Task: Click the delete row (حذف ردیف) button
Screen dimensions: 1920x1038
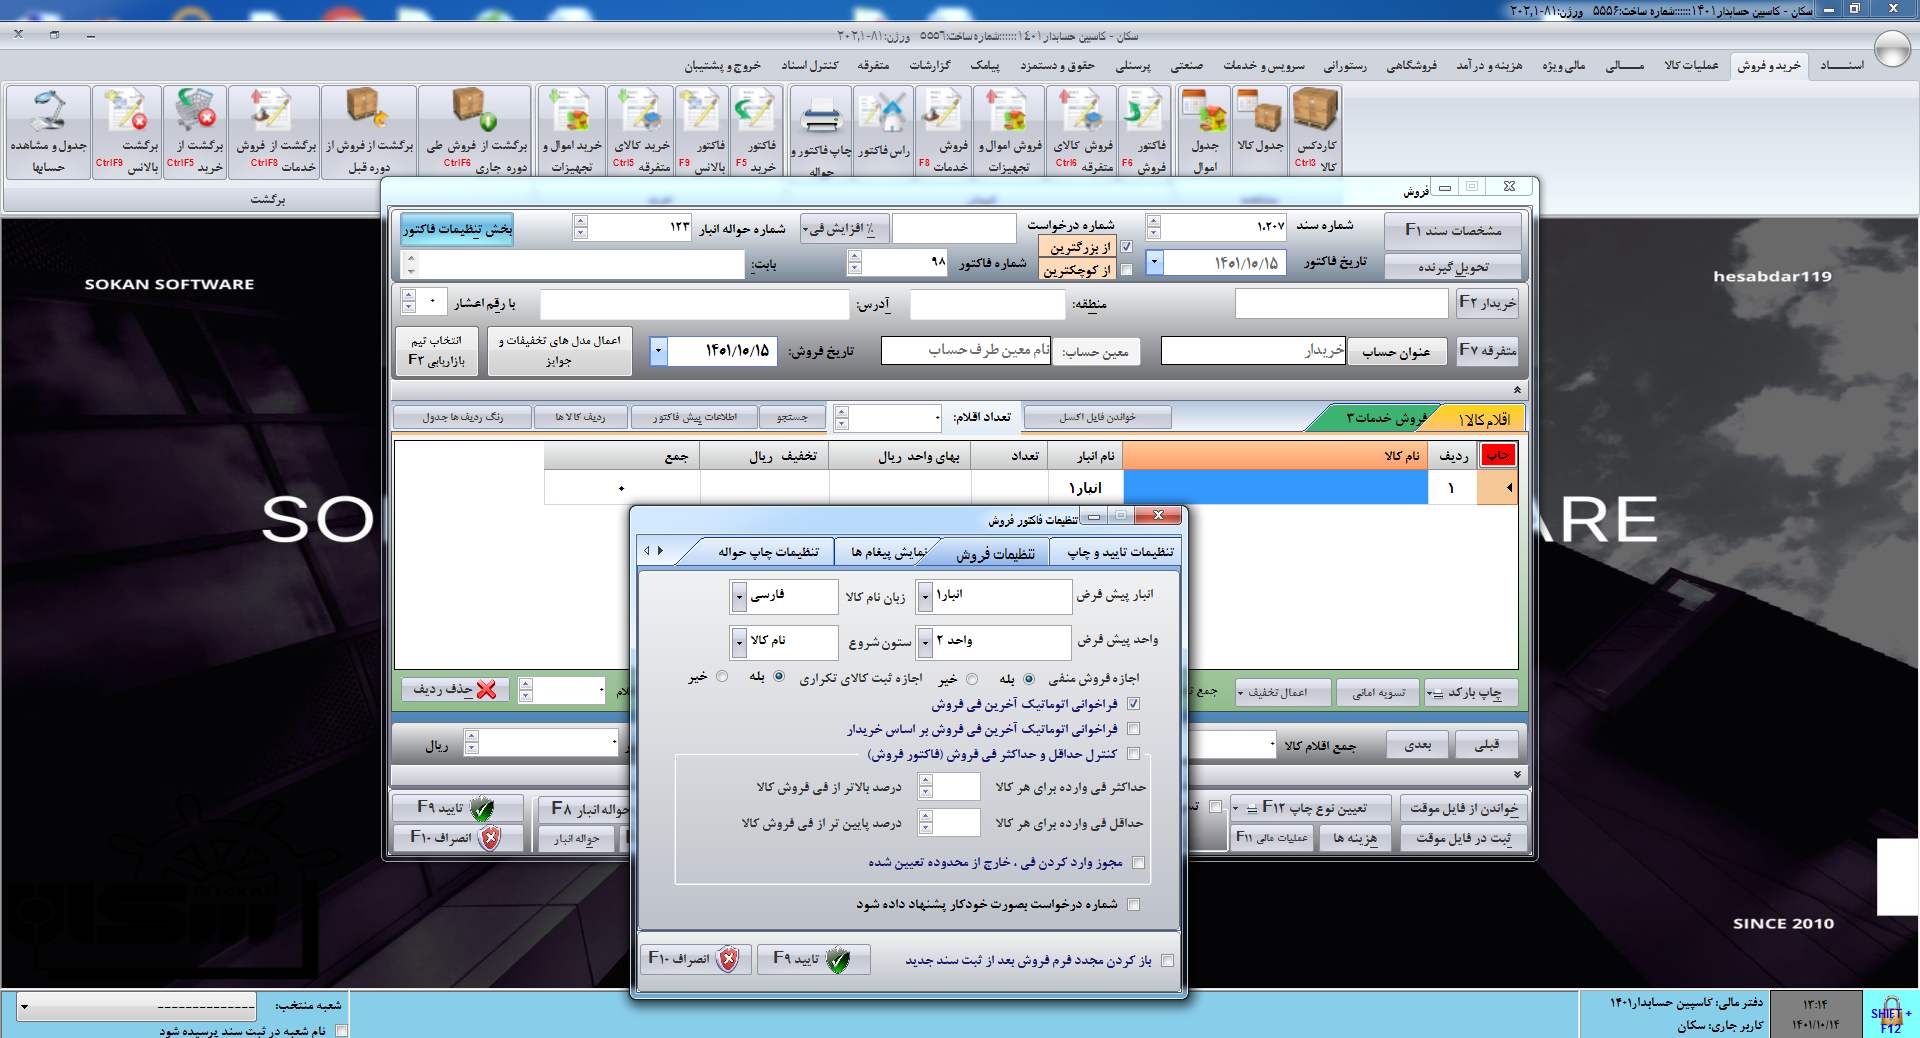Action: [456, 690]
